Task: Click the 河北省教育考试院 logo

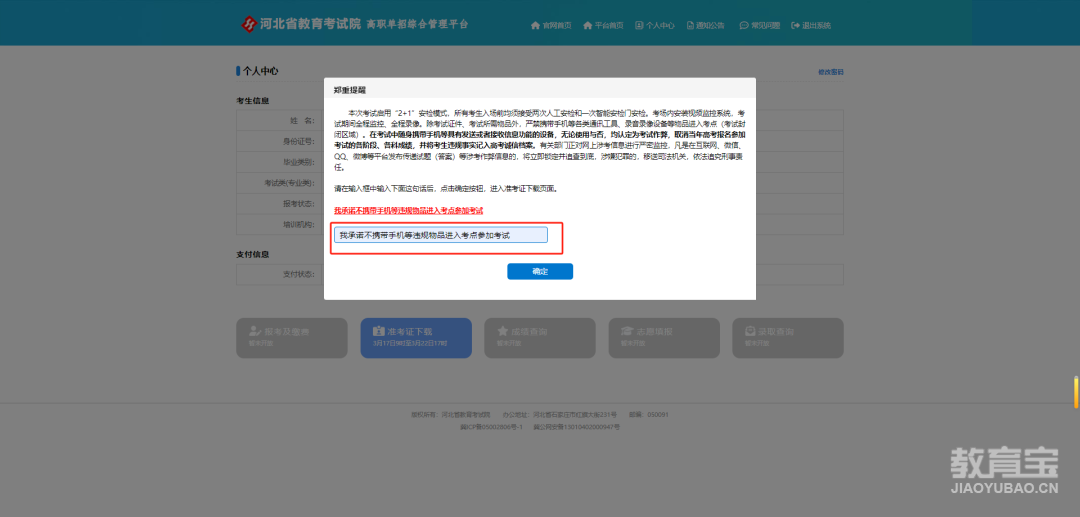Action: coord(301,24)
